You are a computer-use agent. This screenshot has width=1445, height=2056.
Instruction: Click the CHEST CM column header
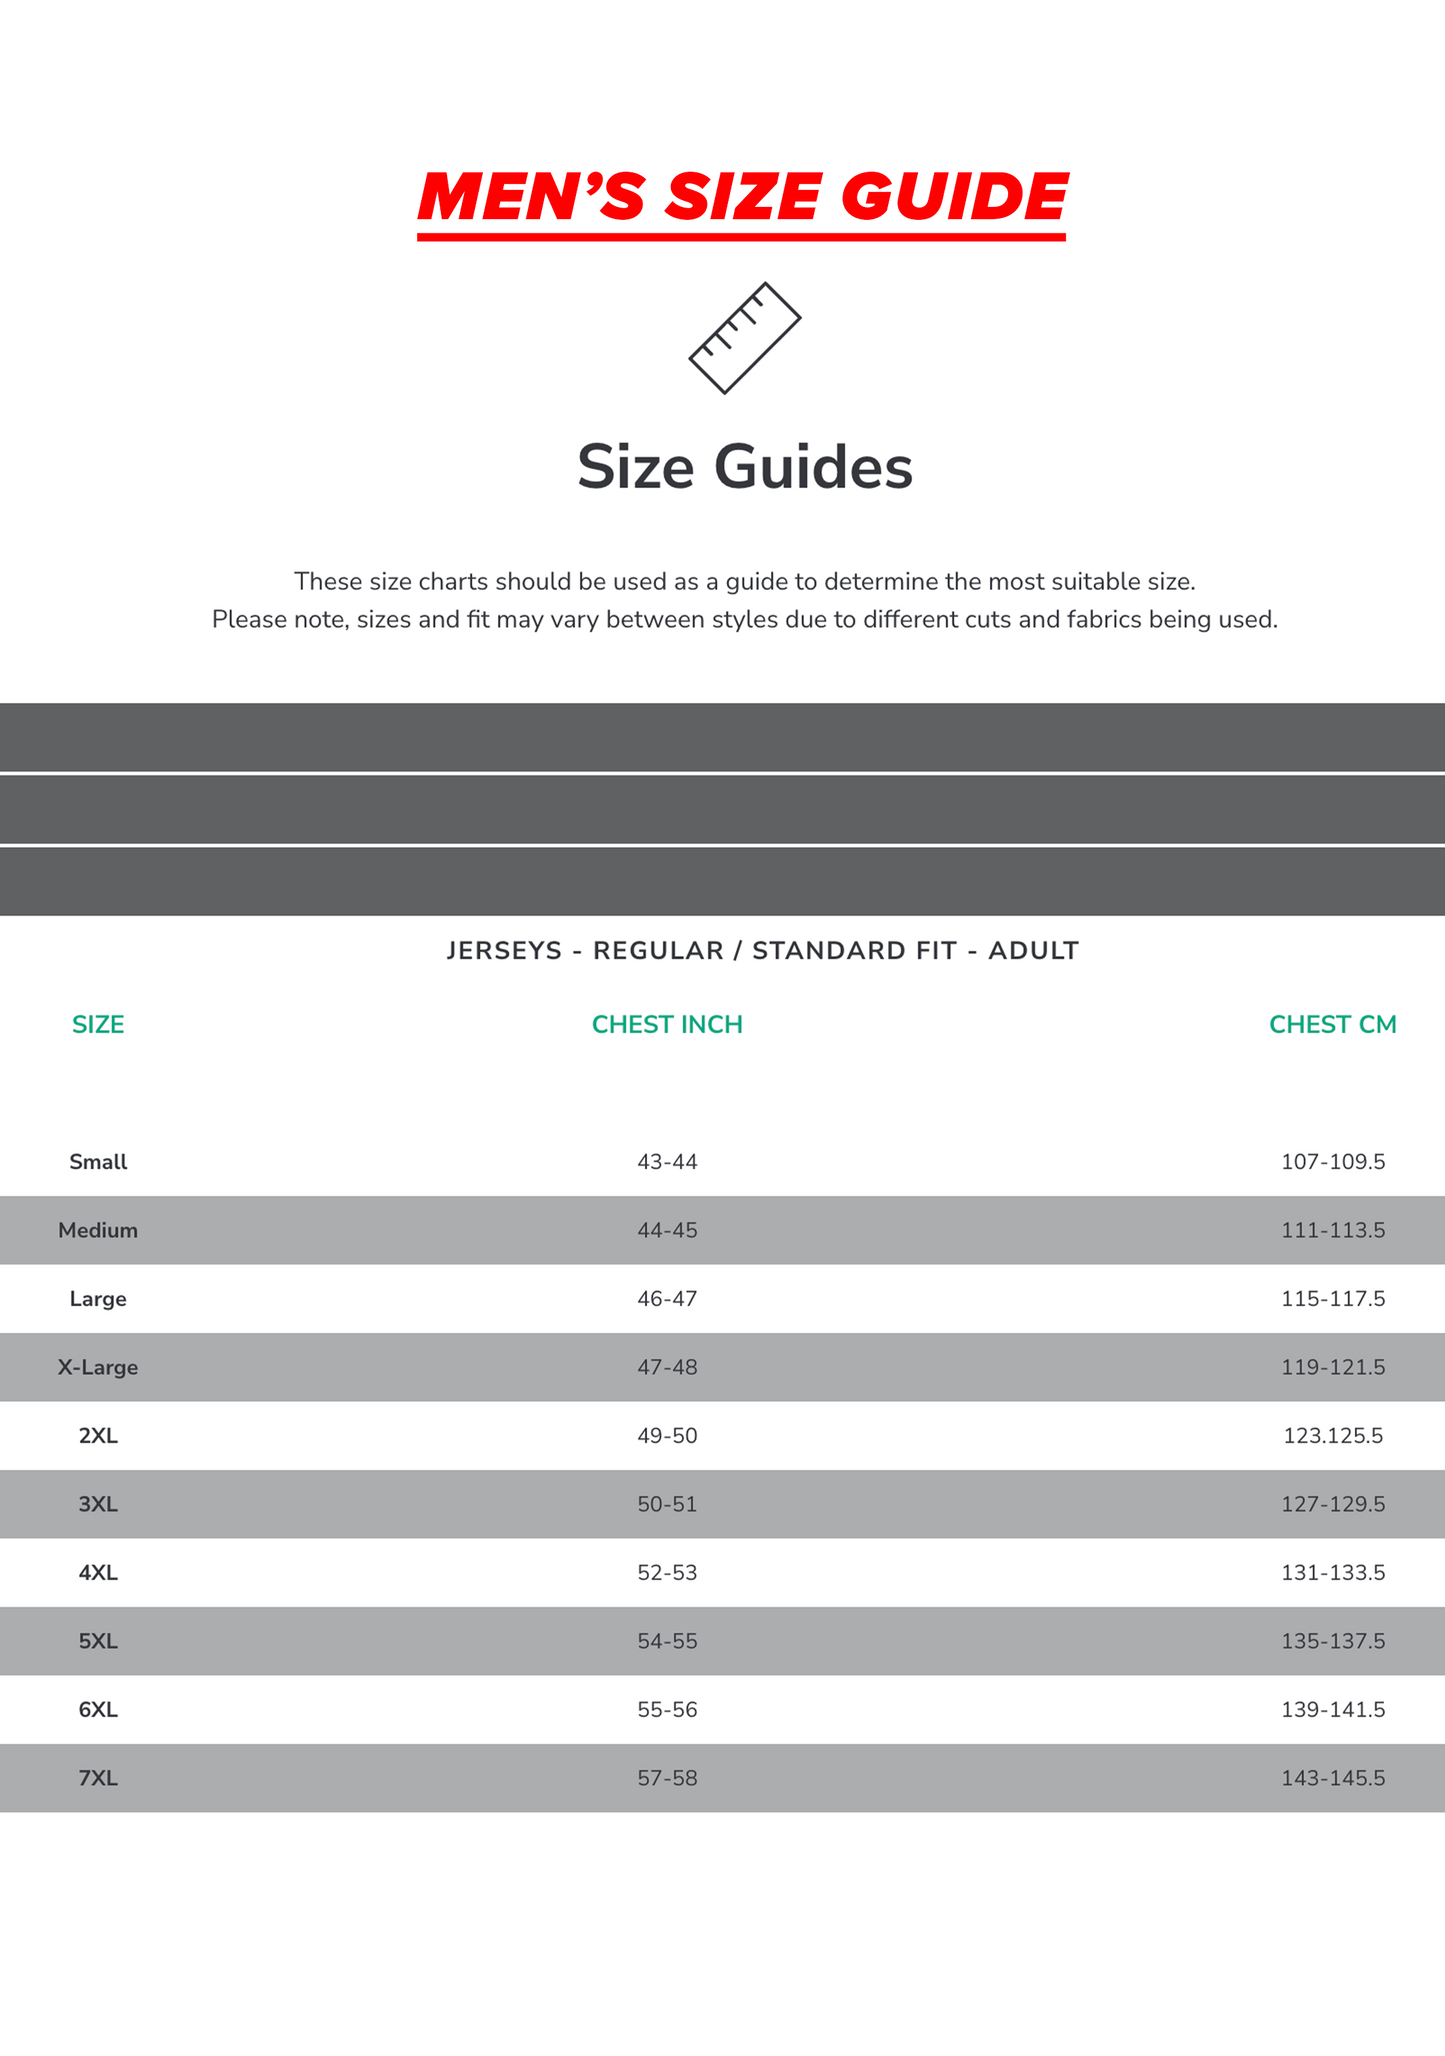(x=1332, y=1024)
